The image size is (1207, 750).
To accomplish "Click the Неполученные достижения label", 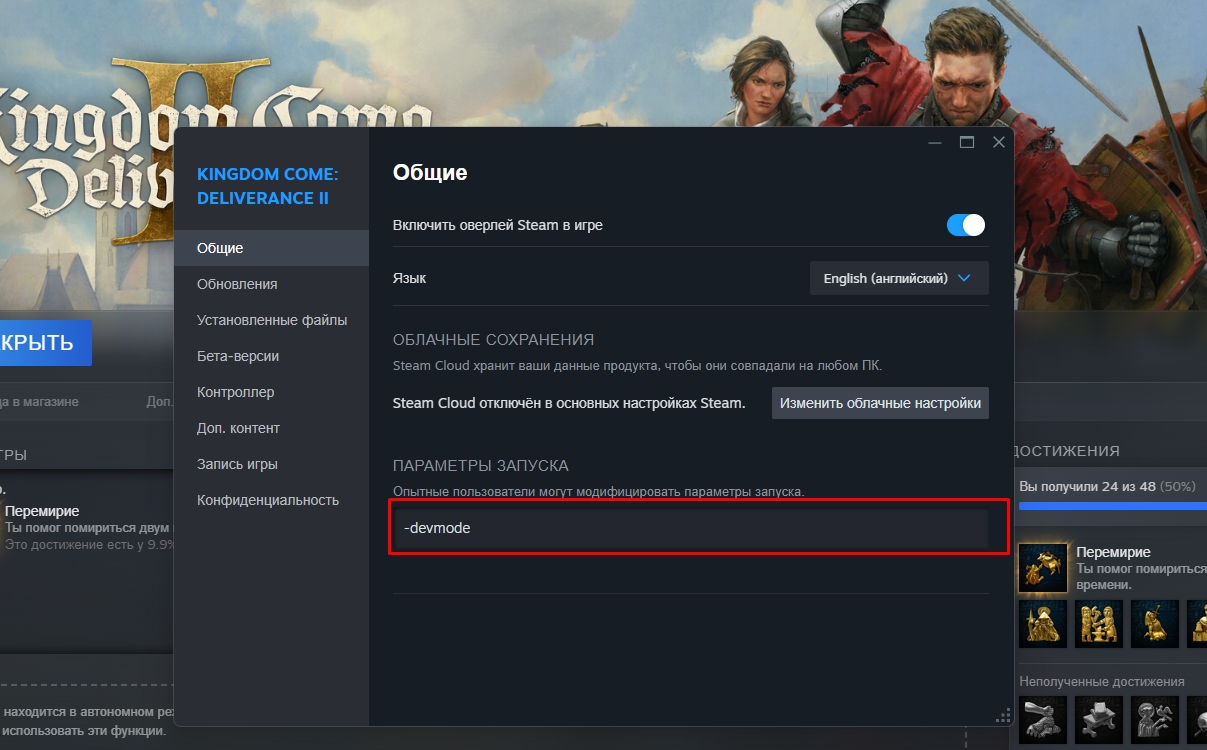I will point(1102,681).
